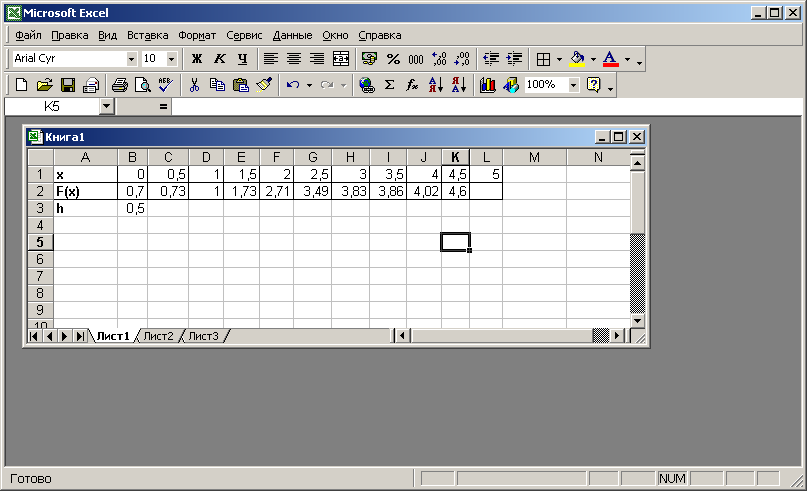This screenshot has width=807, height=491.
Task: Align text to the right
Action: pos(317,59)
